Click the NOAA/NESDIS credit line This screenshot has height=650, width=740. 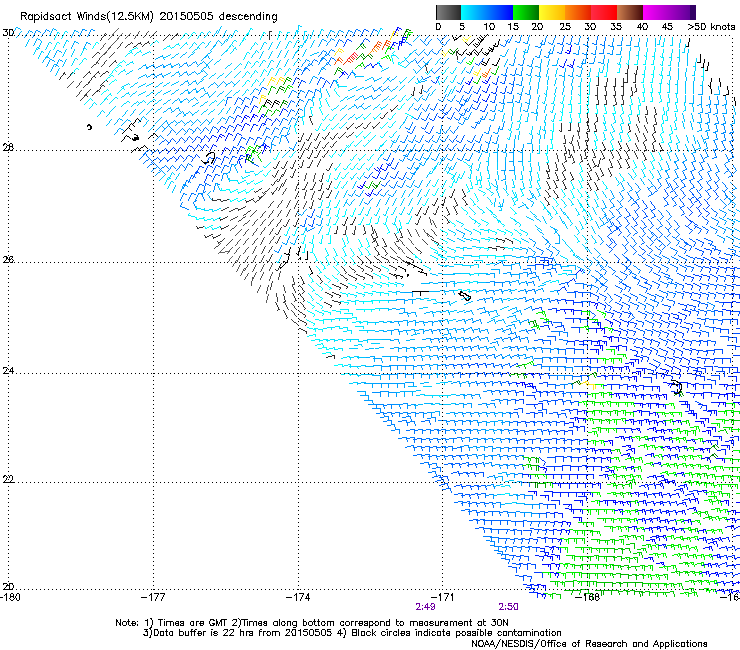click(589, 644)
